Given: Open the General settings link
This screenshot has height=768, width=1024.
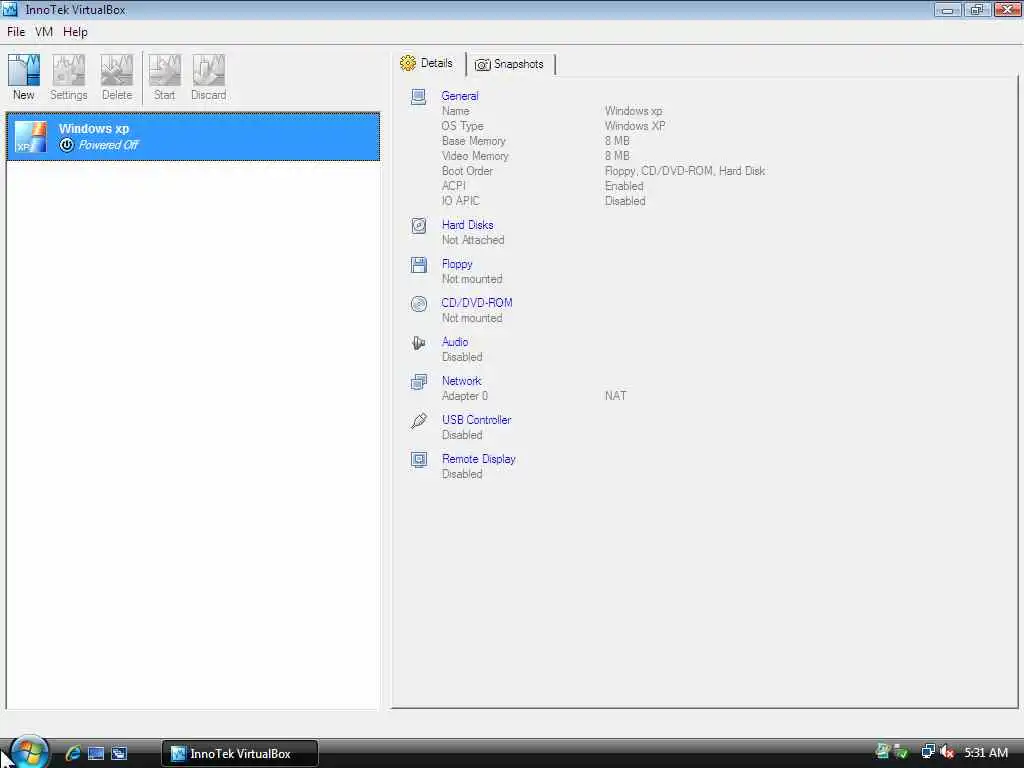Looking at the screenshot, I should coord(460,96).
